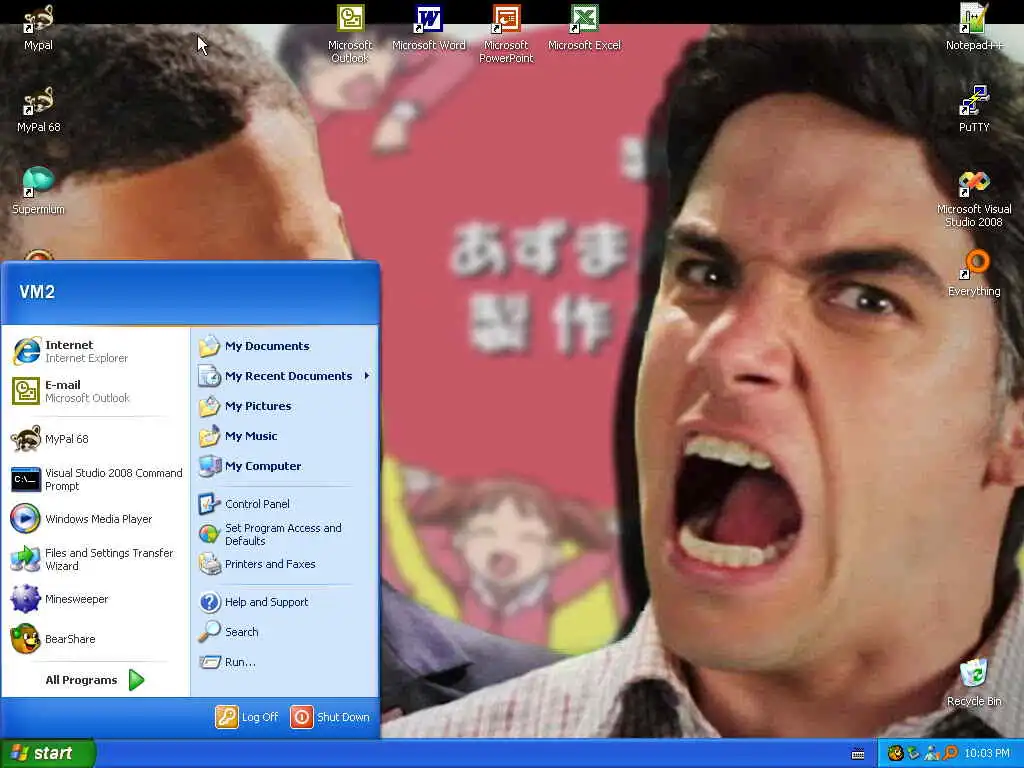
Task: Open E-mail Microsoft Outlook in Start menu
Action: tap(96, 391)
